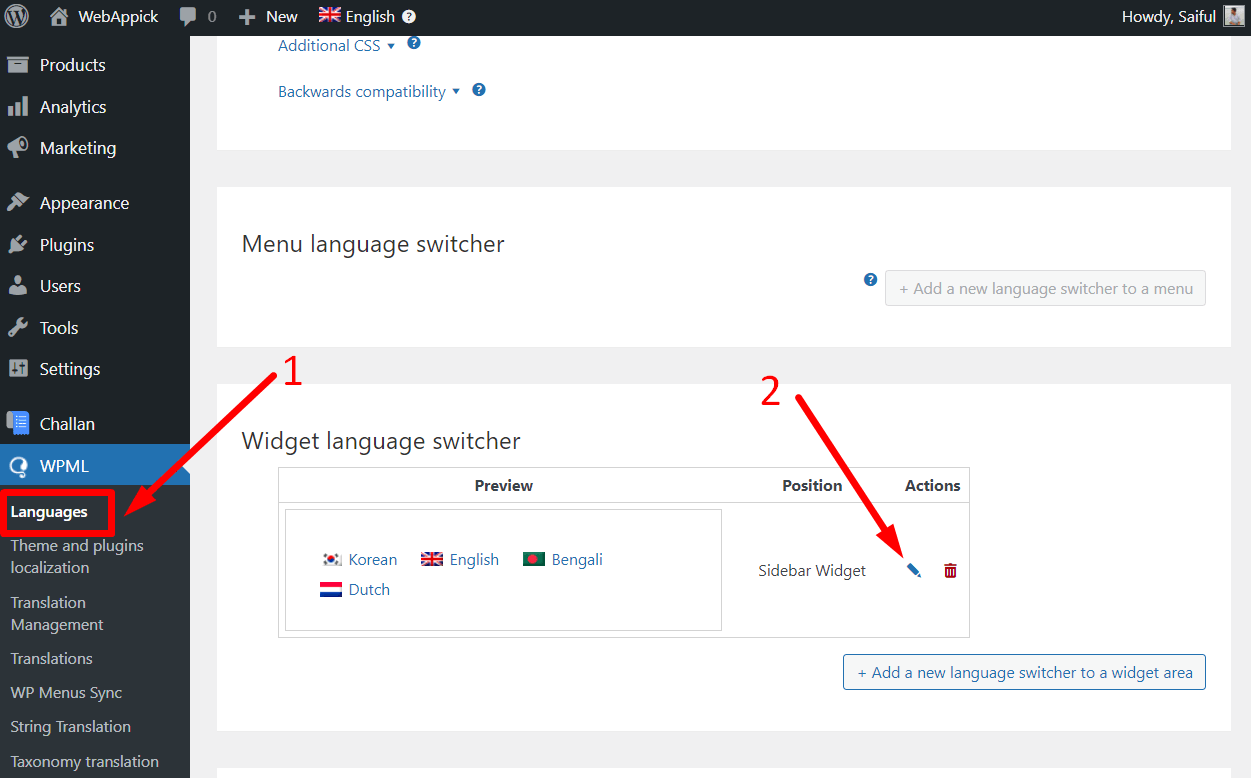The width and height of the screenshot is (1251, 778).
Task: Click the Tools wrench icon
Action: 18,328
